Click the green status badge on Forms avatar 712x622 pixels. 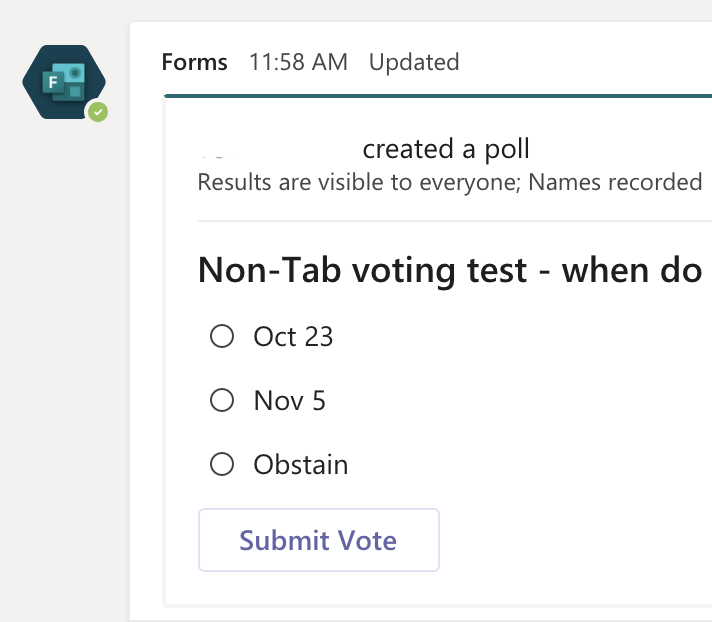(x=97, y=112)
